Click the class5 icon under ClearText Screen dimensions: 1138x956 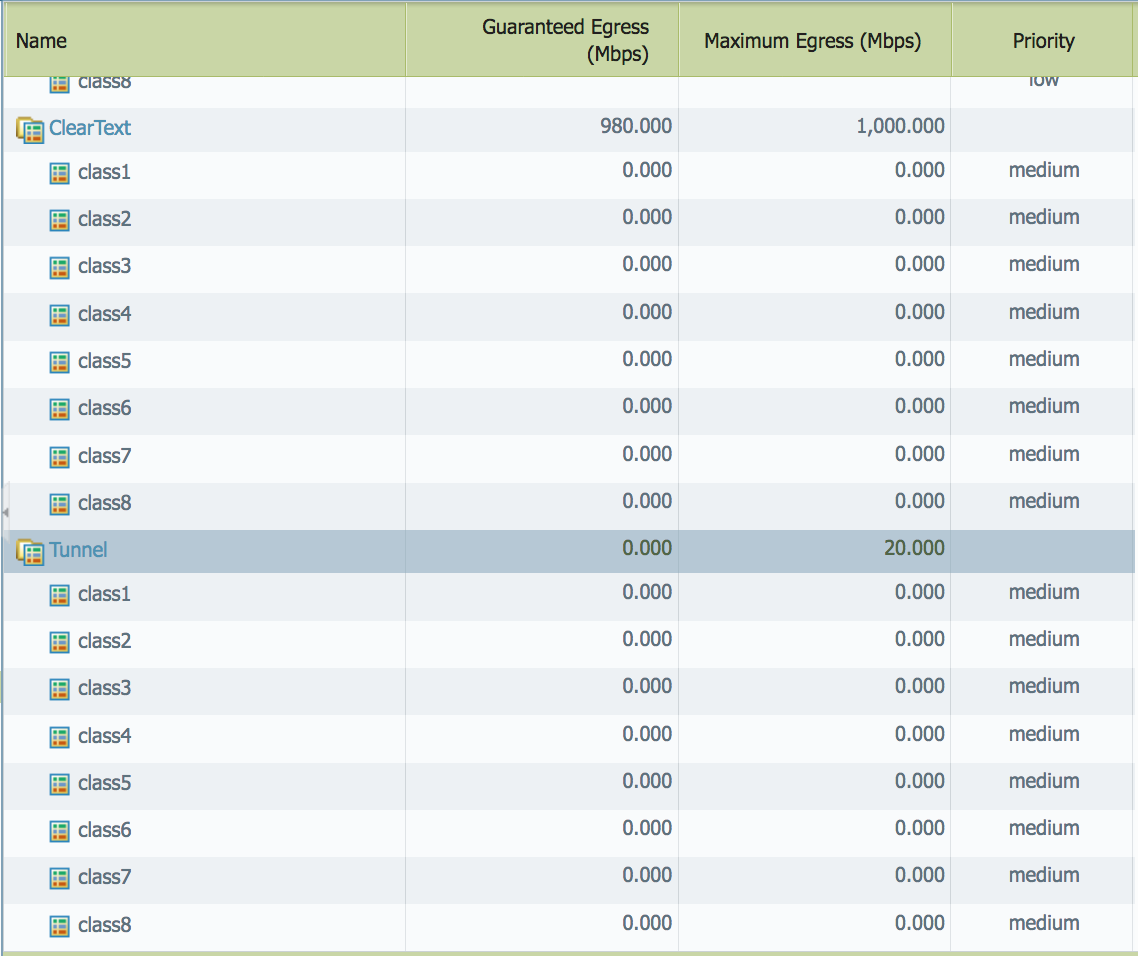coord(60,362)
